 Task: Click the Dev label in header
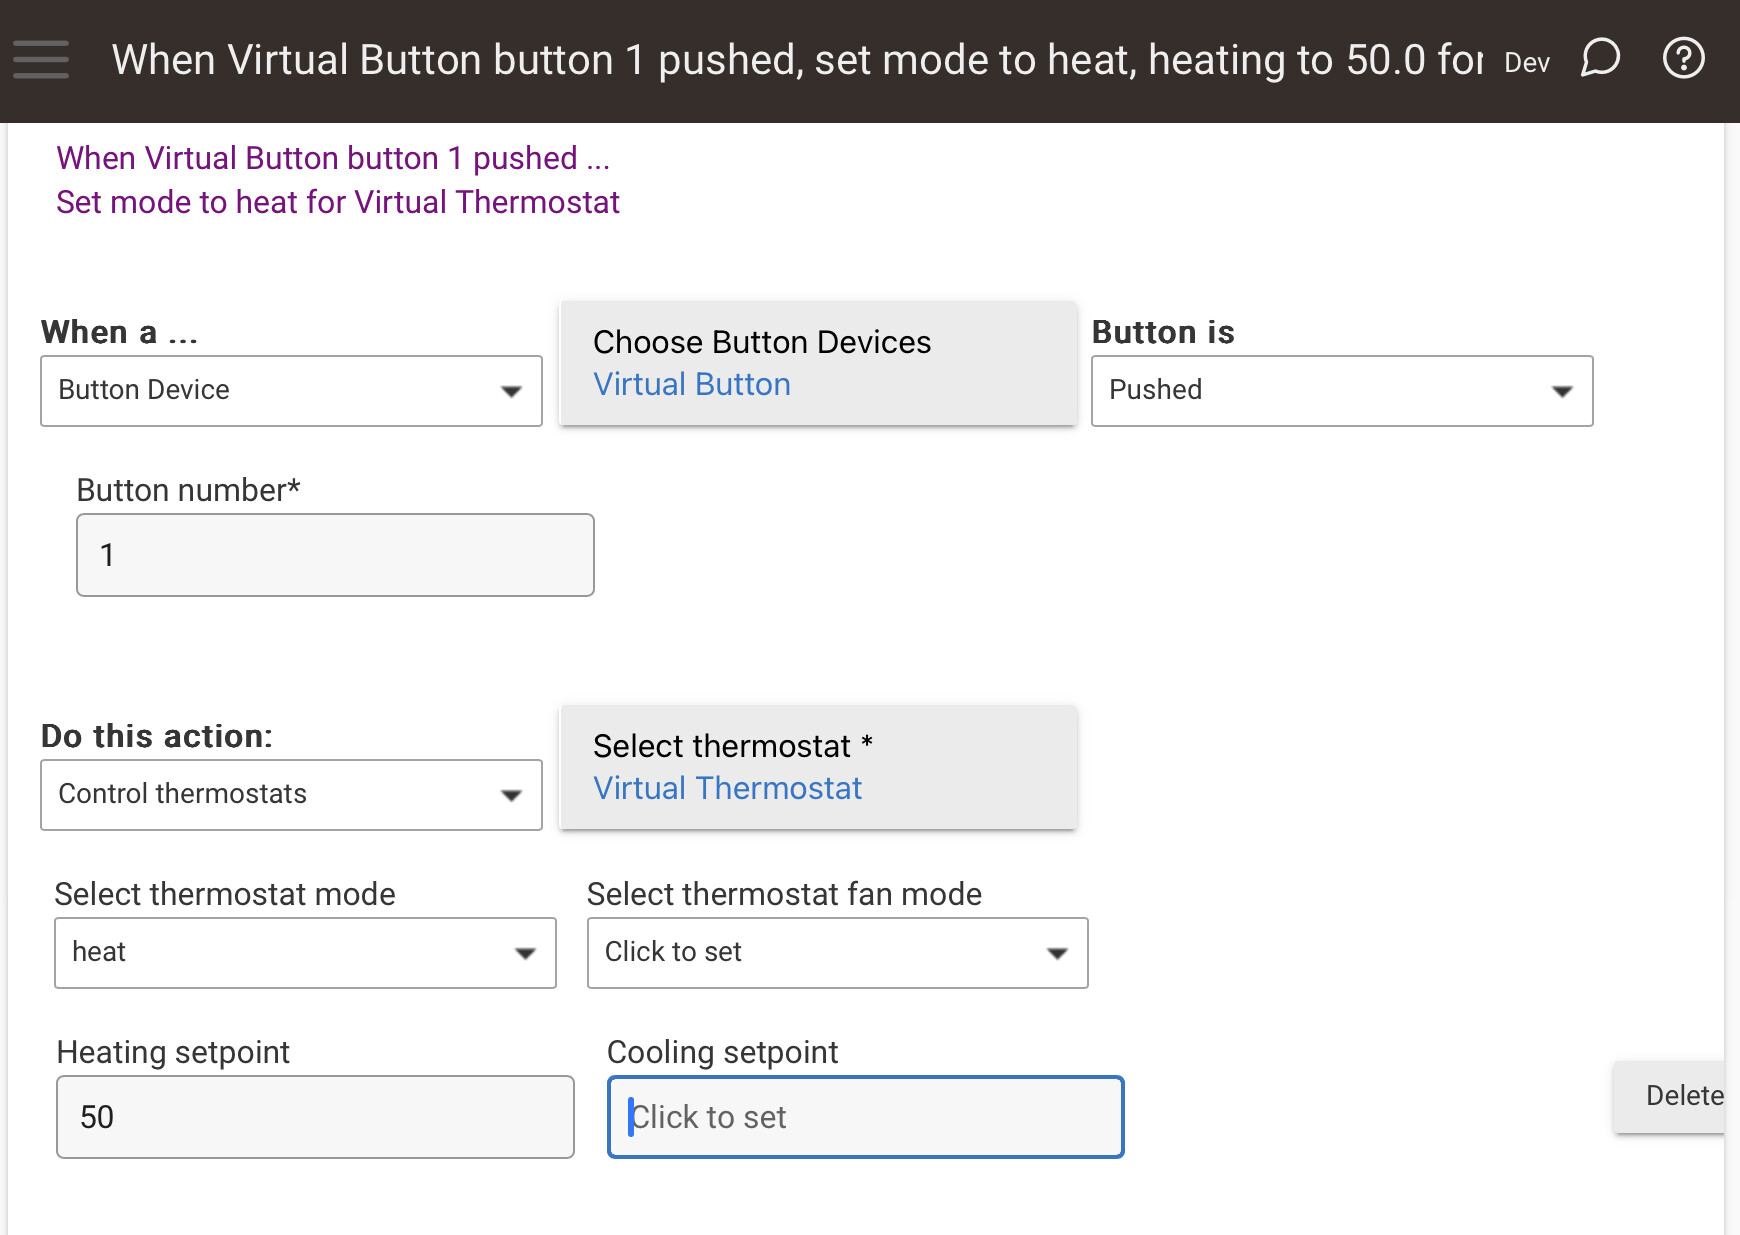1527,63
